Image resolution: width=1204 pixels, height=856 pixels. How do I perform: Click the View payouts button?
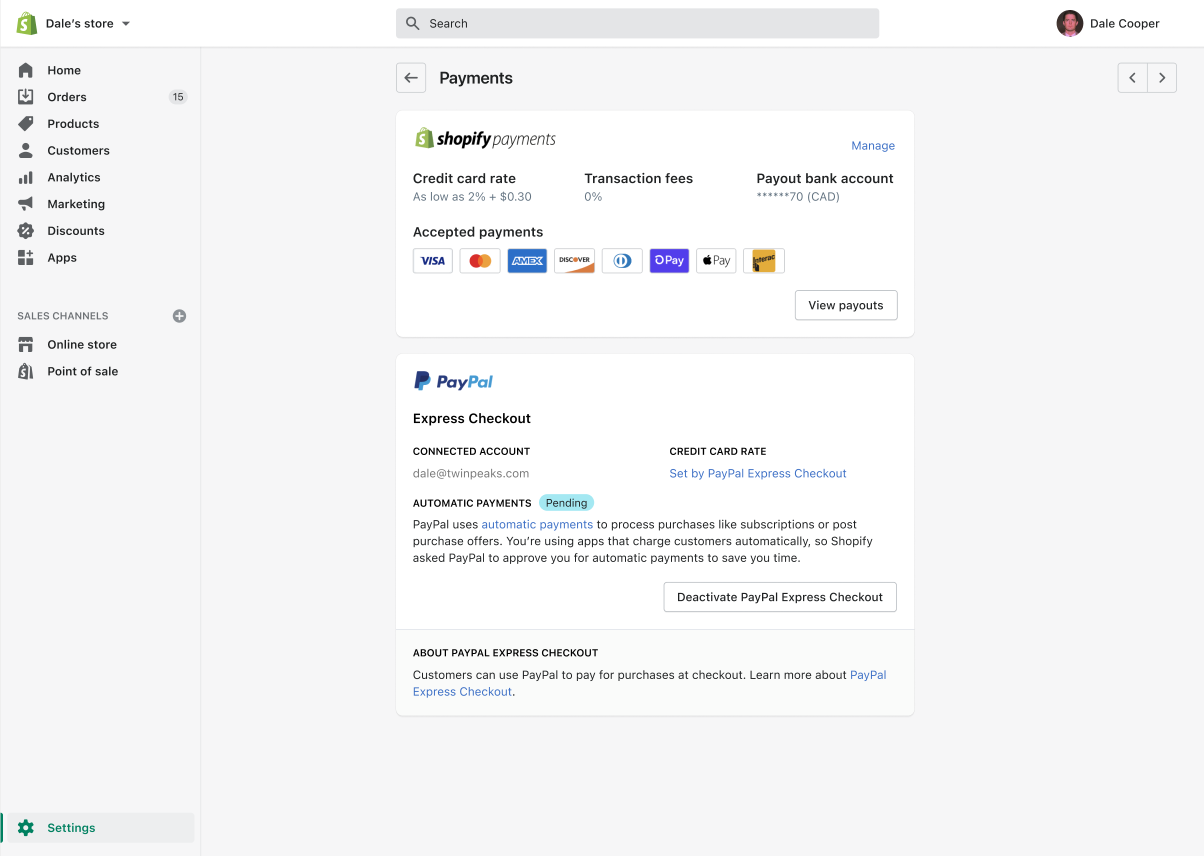tap(846, 305)
